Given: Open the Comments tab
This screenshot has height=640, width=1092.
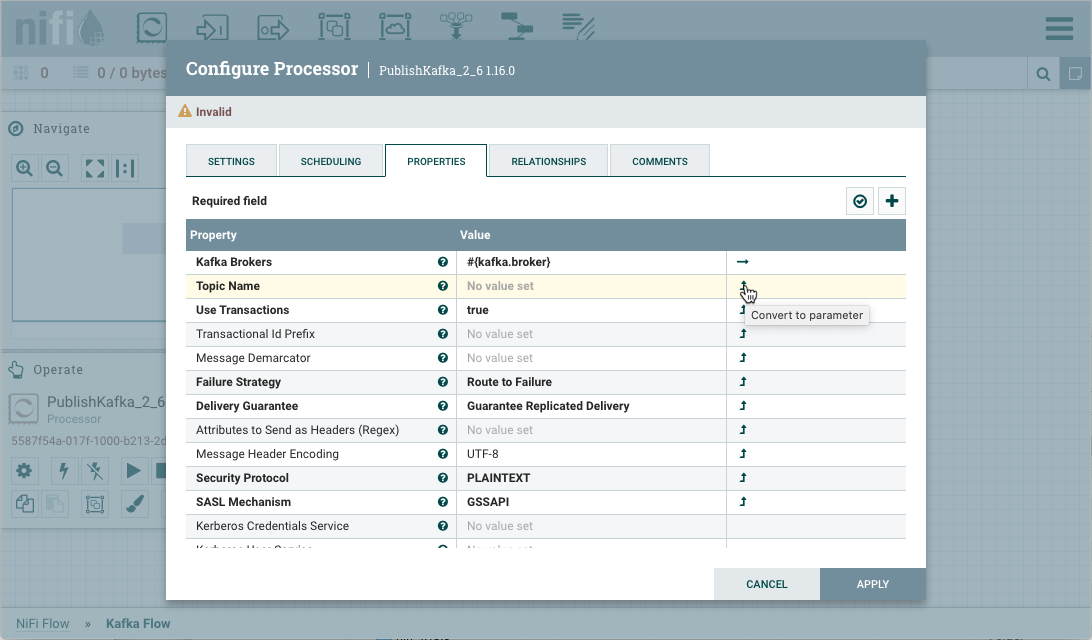Looking at the screenshot, I should pos(659,161).
